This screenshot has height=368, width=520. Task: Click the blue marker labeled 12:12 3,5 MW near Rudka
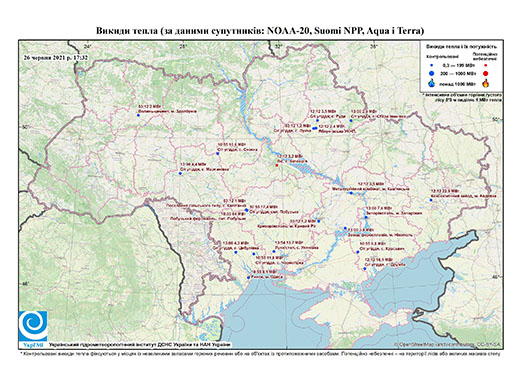(318, 120)
